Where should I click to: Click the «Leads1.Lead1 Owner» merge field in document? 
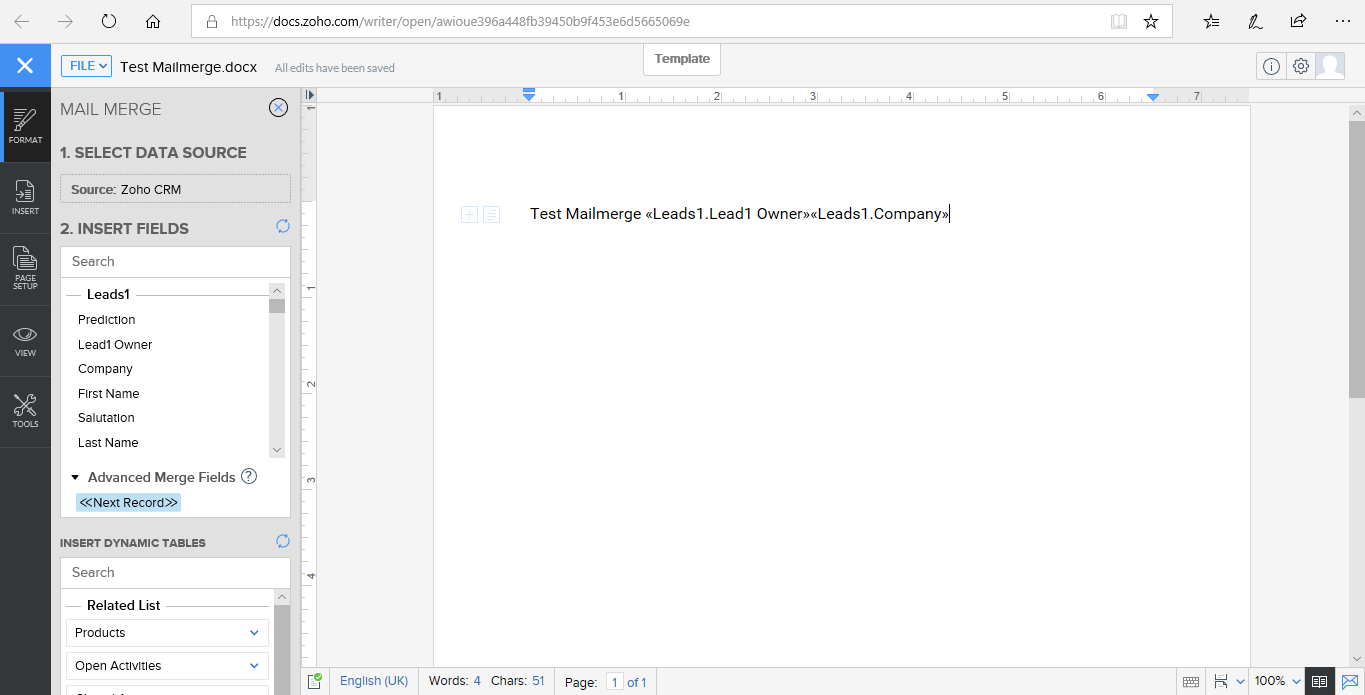727,214
